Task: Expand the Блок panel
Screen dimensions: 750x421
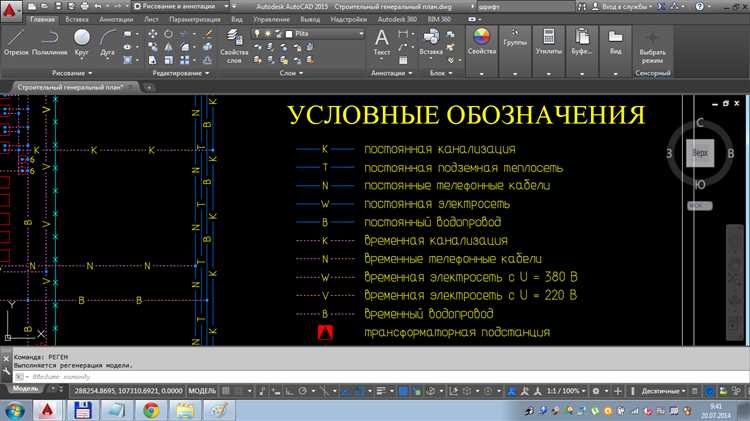Action: tap(441, 73)
